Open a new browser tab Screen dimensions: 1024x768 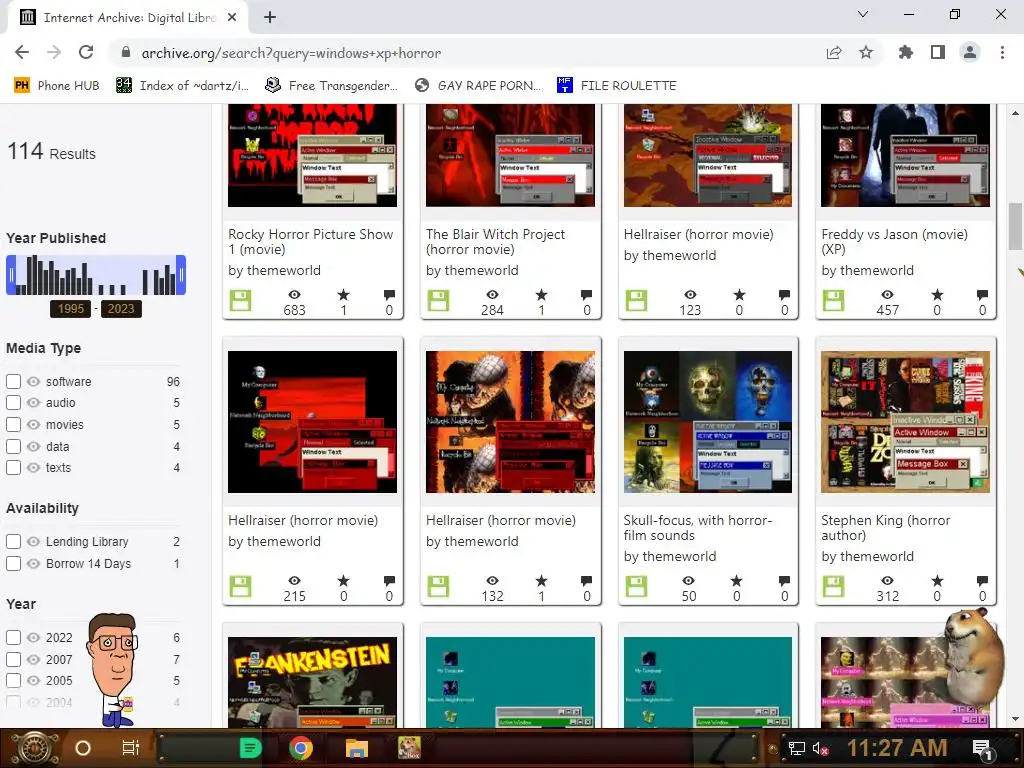270,17
